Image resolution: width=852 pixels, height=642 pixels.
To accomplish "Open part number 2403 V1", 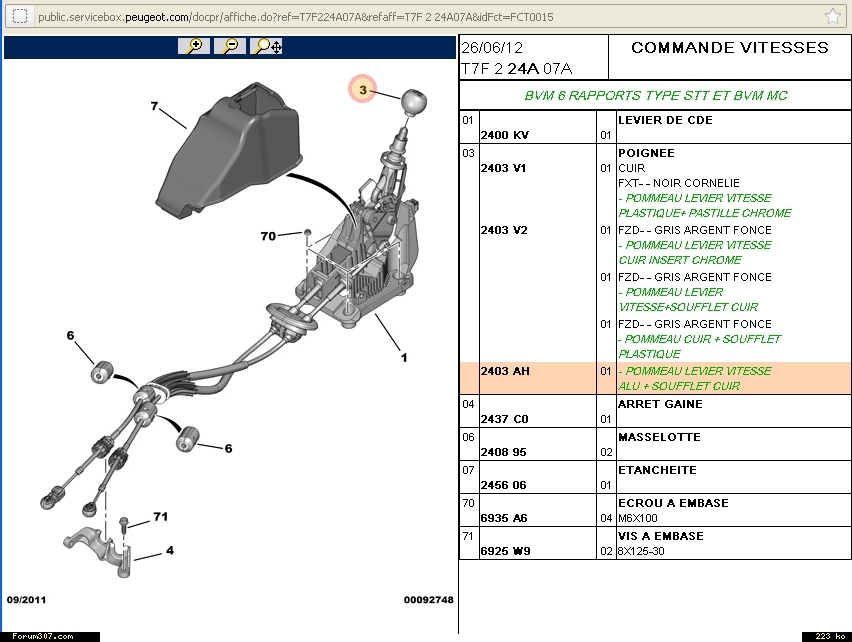I will click(x=503, y=168).
